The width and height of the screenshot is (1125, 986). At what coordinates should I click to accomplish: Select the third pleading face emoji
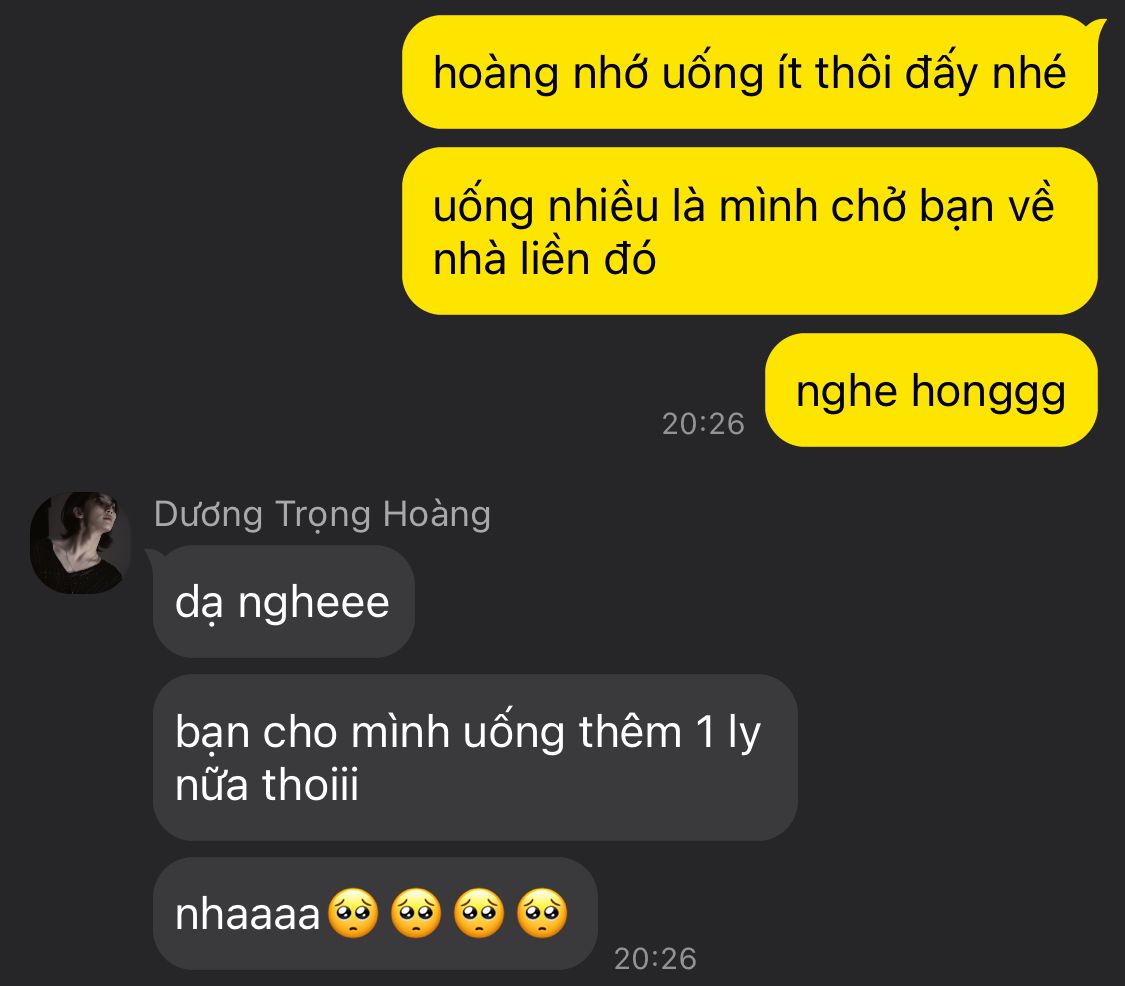479,914
